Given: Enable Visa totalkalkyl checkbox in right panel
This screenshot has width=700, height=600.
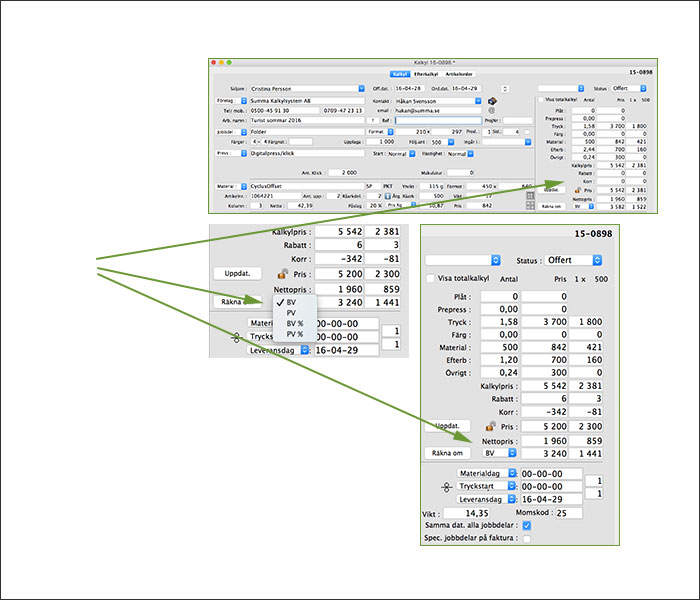Looking at the screenshot, I should coord(430,278).
